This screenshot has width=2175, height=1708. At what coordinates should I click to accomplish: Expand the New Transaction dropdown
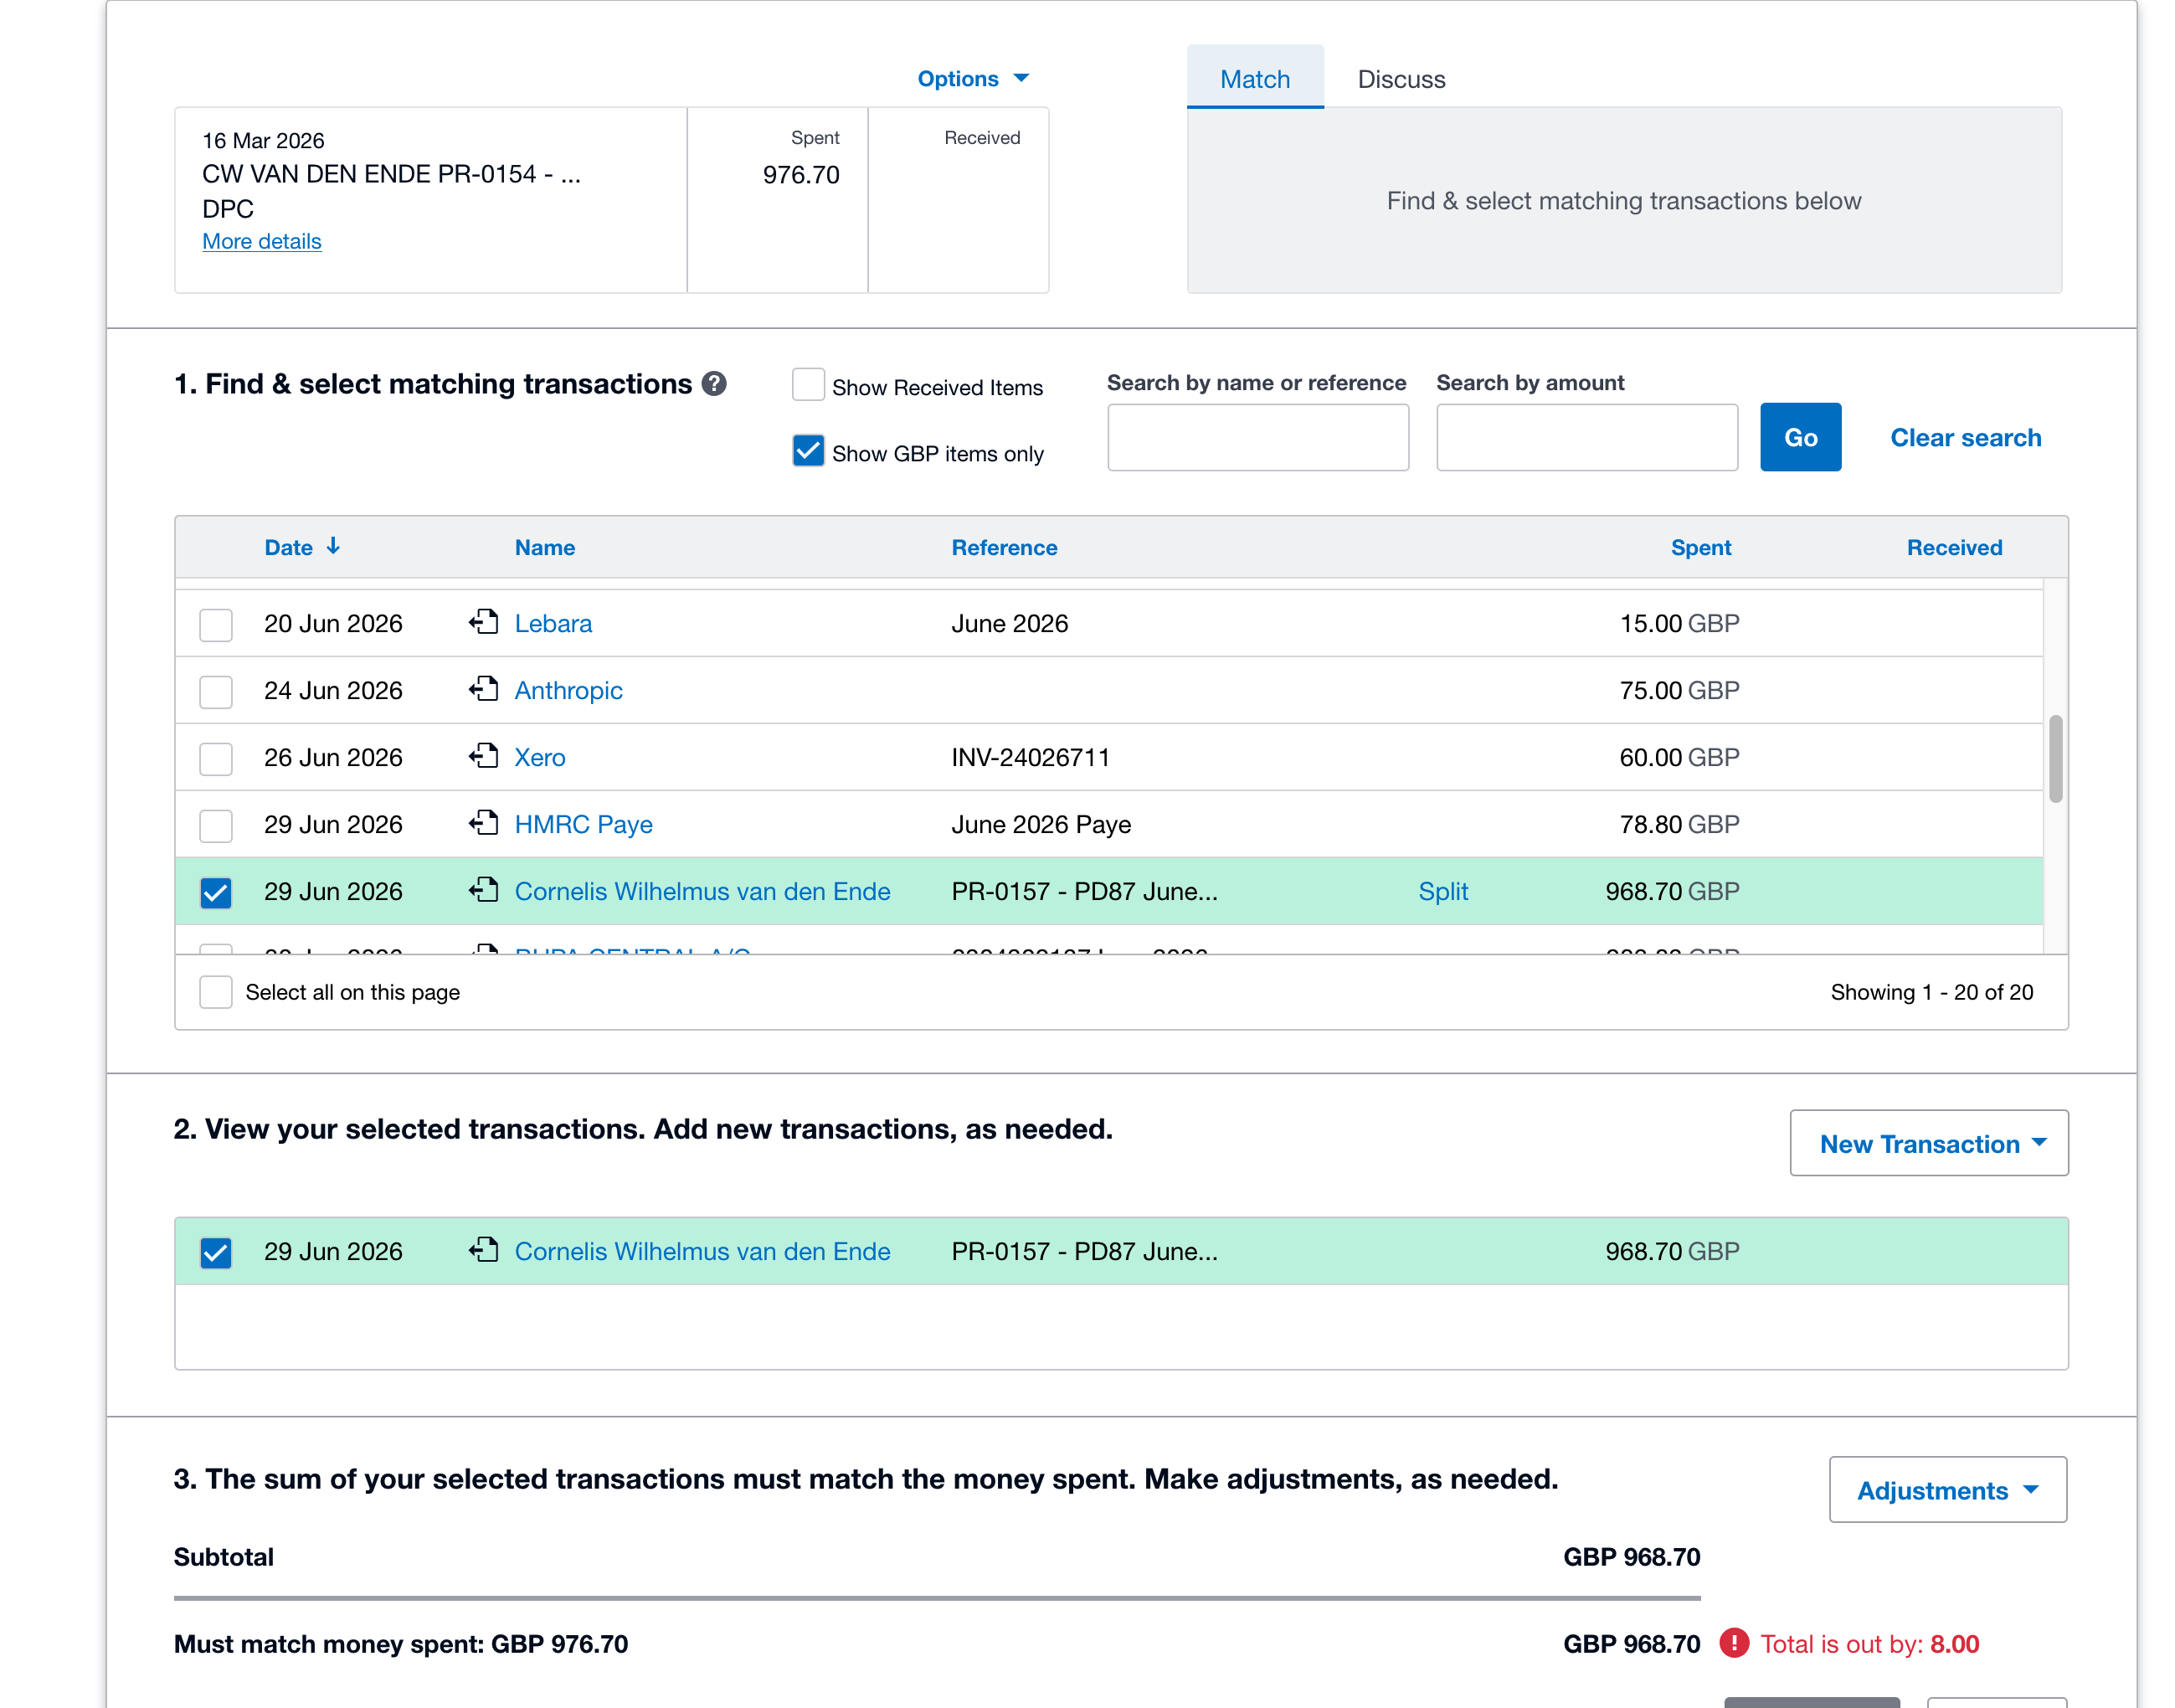pos(1929,1143)
